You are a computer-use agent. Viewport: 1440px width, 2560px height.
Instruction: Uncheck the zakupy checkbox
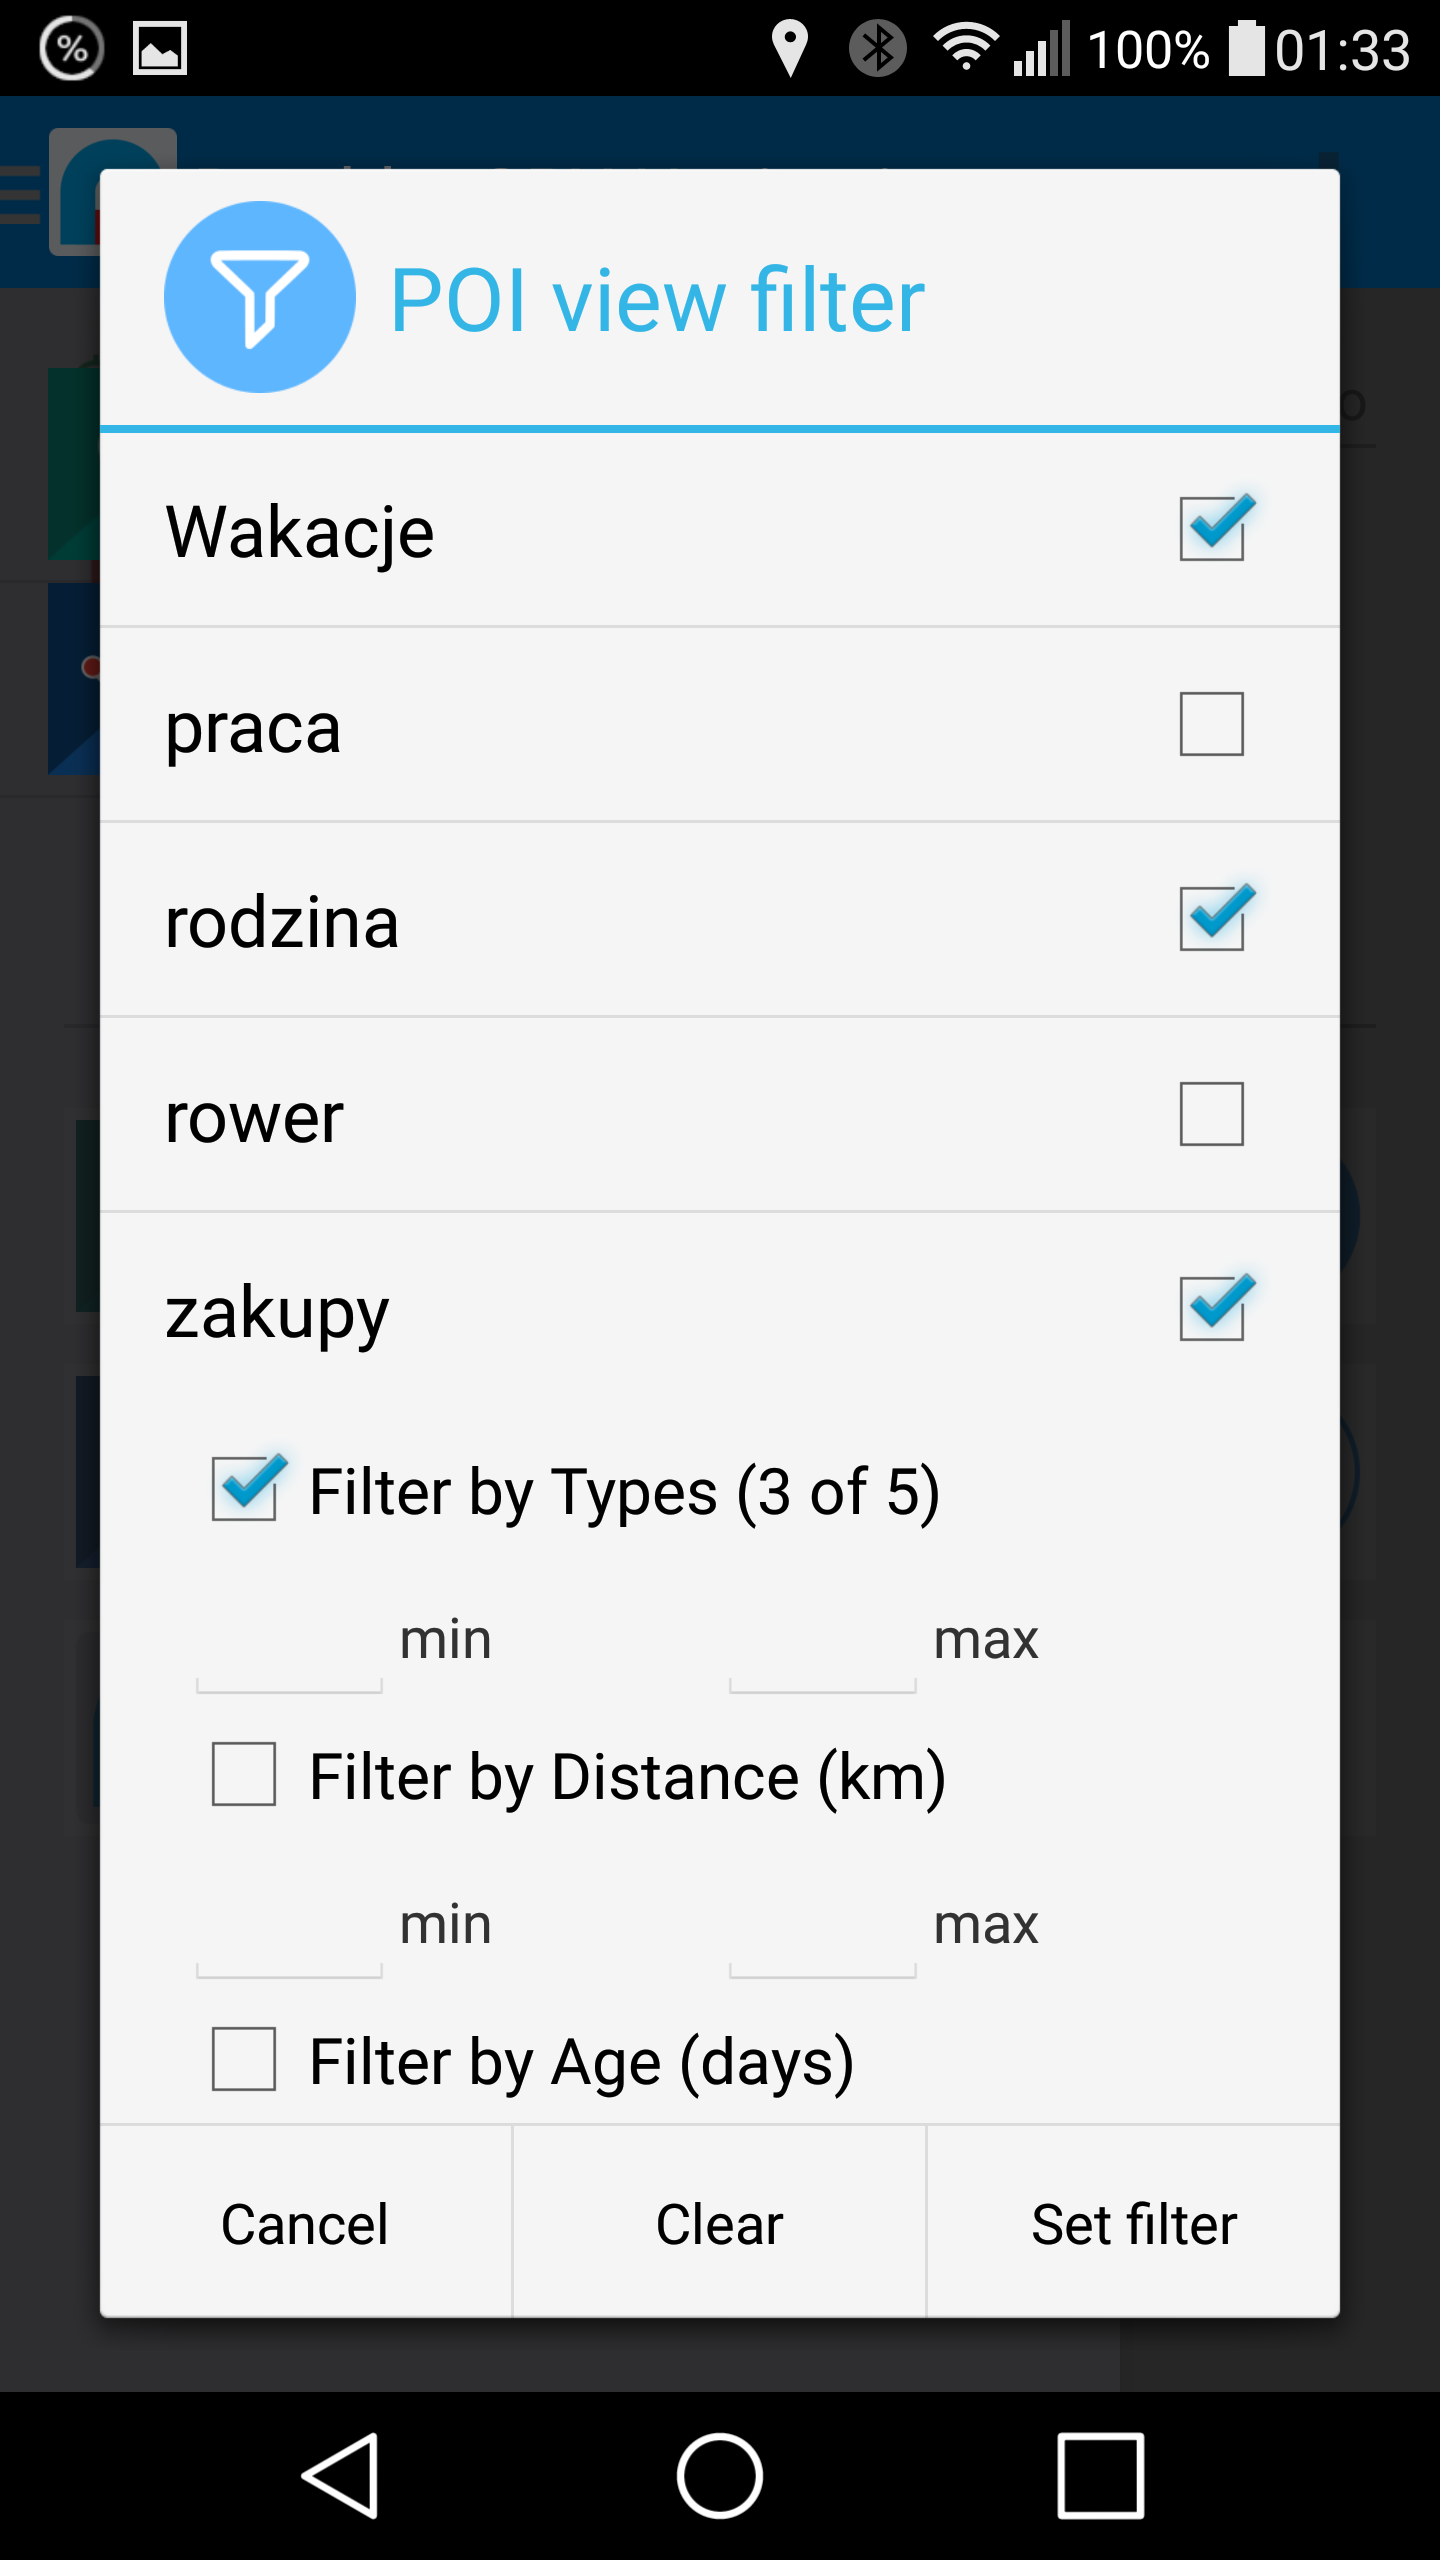pyautogui.click(x=1211, y=1308)
